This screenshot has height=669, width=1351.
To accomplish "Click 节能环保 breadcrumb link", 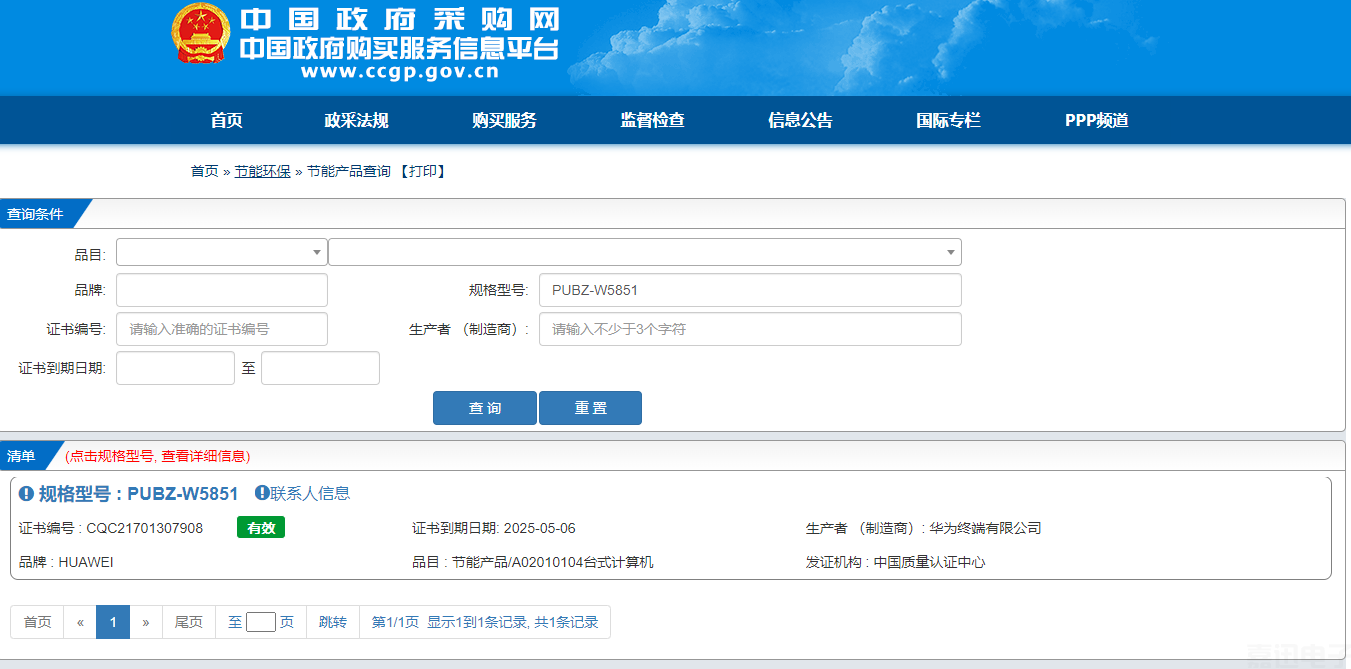I will 262,171.
